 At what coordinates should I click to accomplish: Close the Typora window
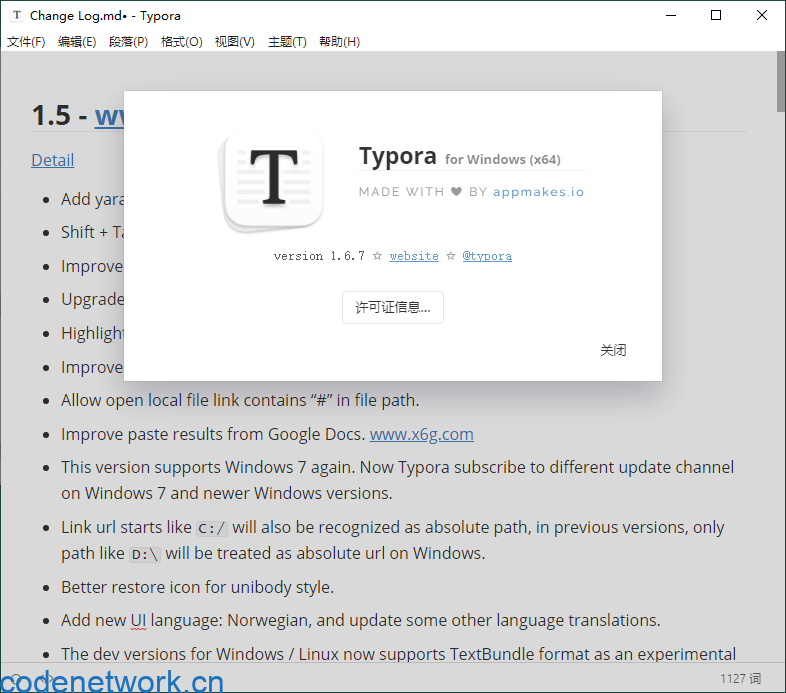click(x=761, y=16)
